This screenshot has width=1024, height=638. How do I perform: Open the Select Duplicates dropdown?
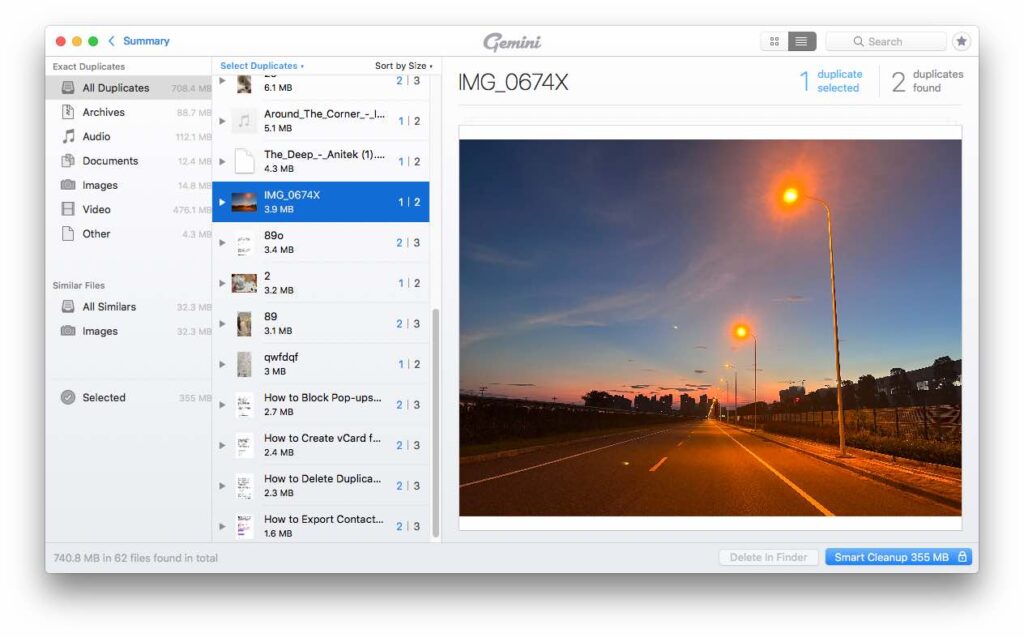click(262, 66)
